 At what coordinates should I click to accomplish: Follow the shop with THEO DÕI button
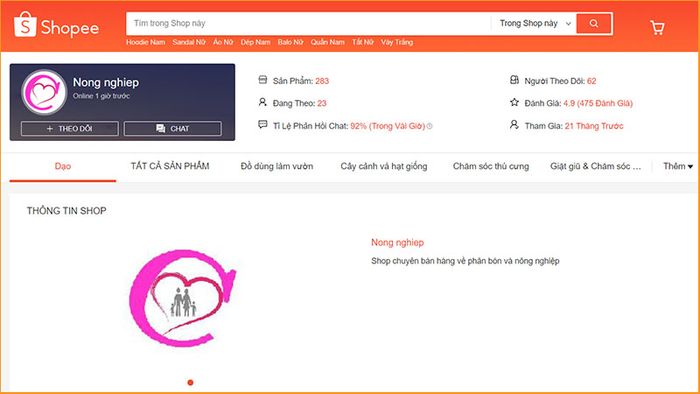click(70, 129)
